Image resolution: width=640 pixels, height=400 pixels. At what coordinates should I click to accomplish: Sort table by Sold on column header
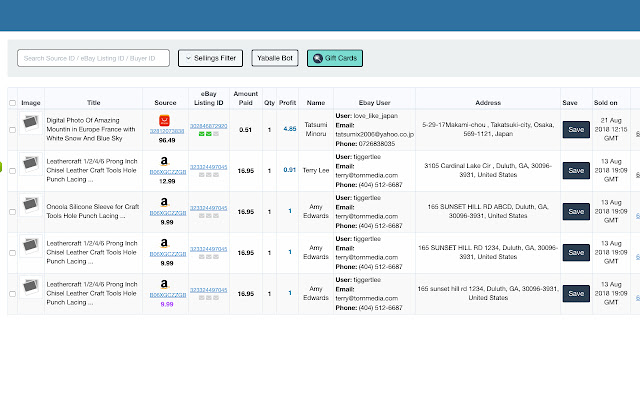[606, 102]
